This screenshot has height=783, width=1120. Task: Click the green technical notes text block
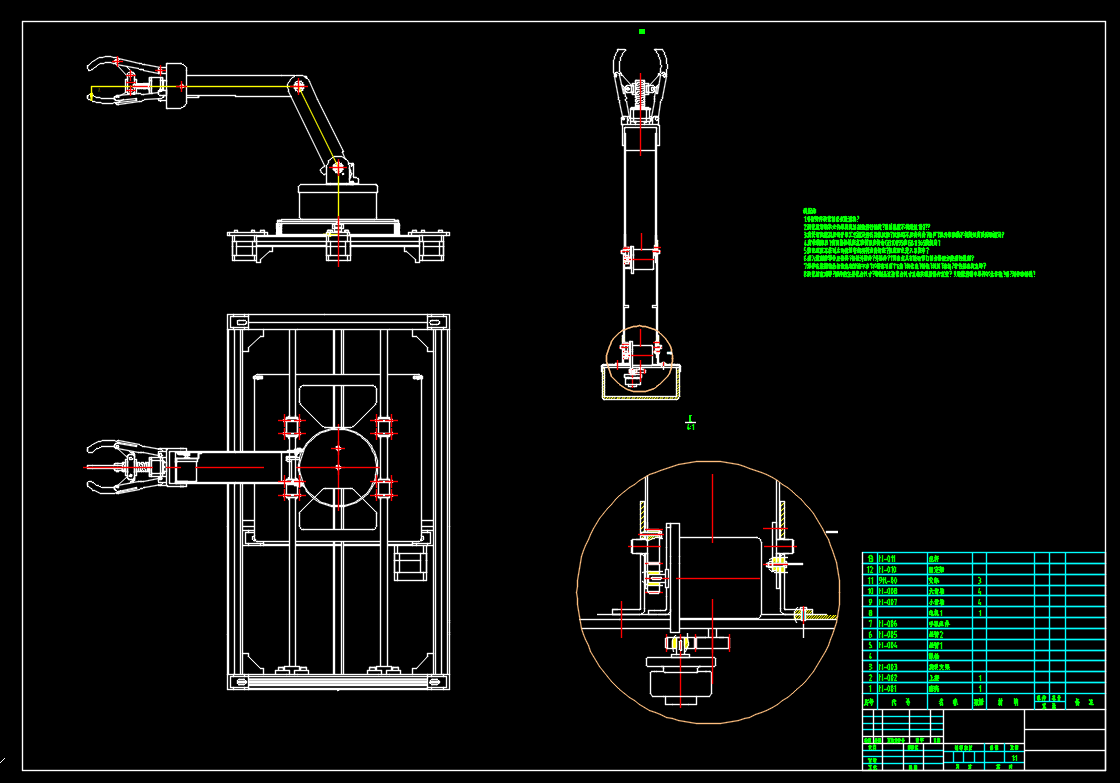[919, 243]
